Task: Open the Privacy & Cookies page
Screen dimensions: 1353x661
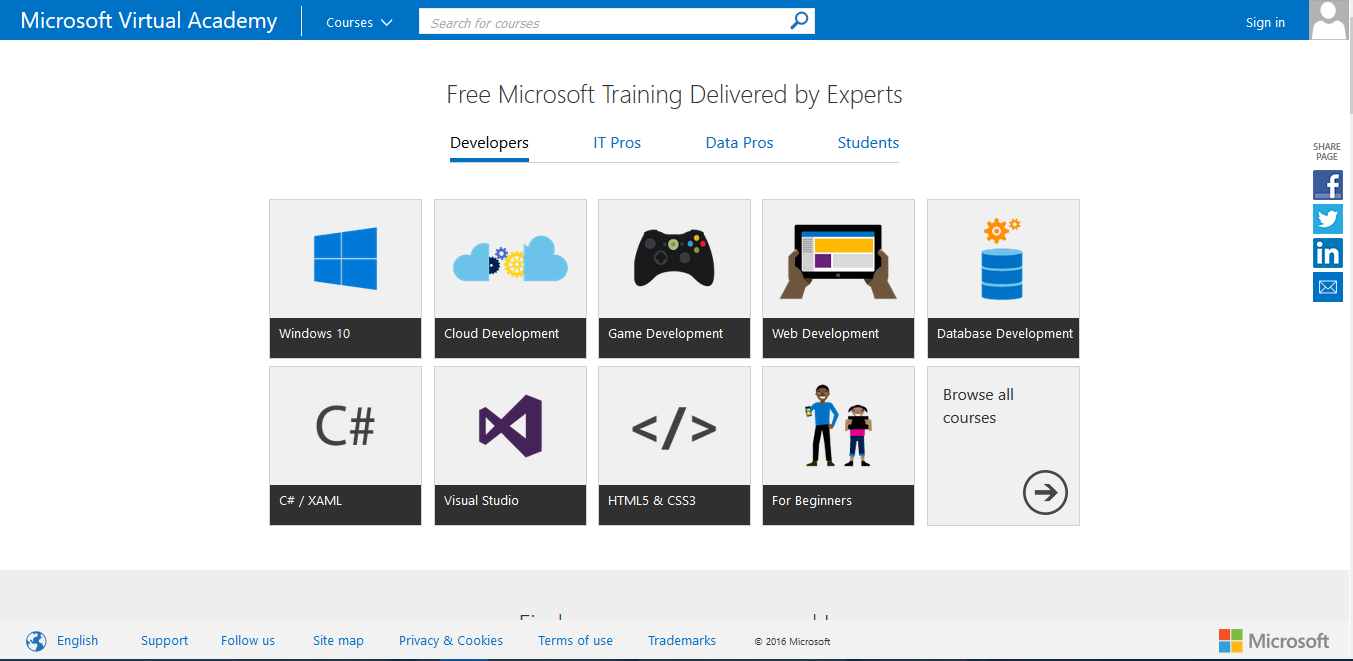Action: click(x=450, y=640)
